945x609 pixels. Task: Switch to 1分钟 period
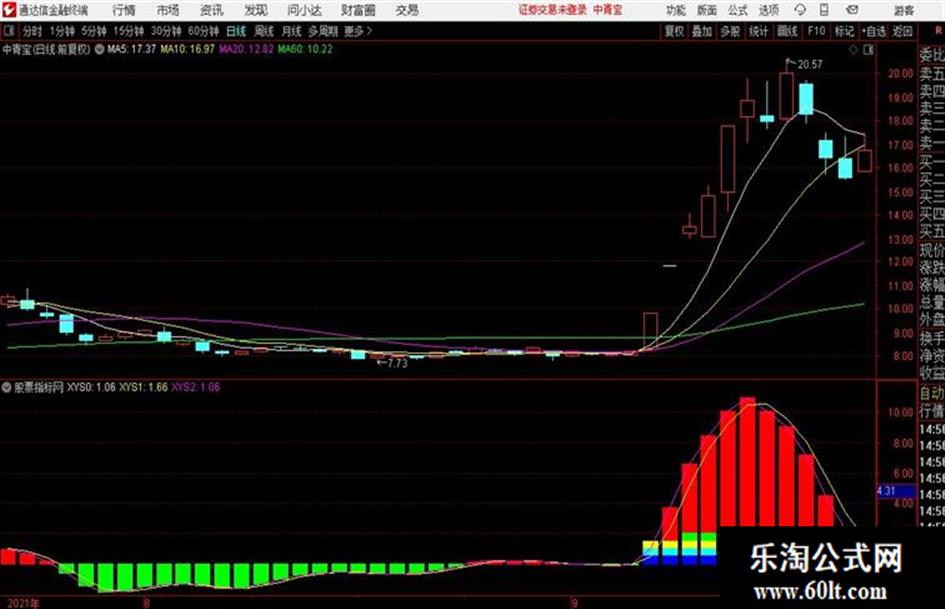point(62,31)
